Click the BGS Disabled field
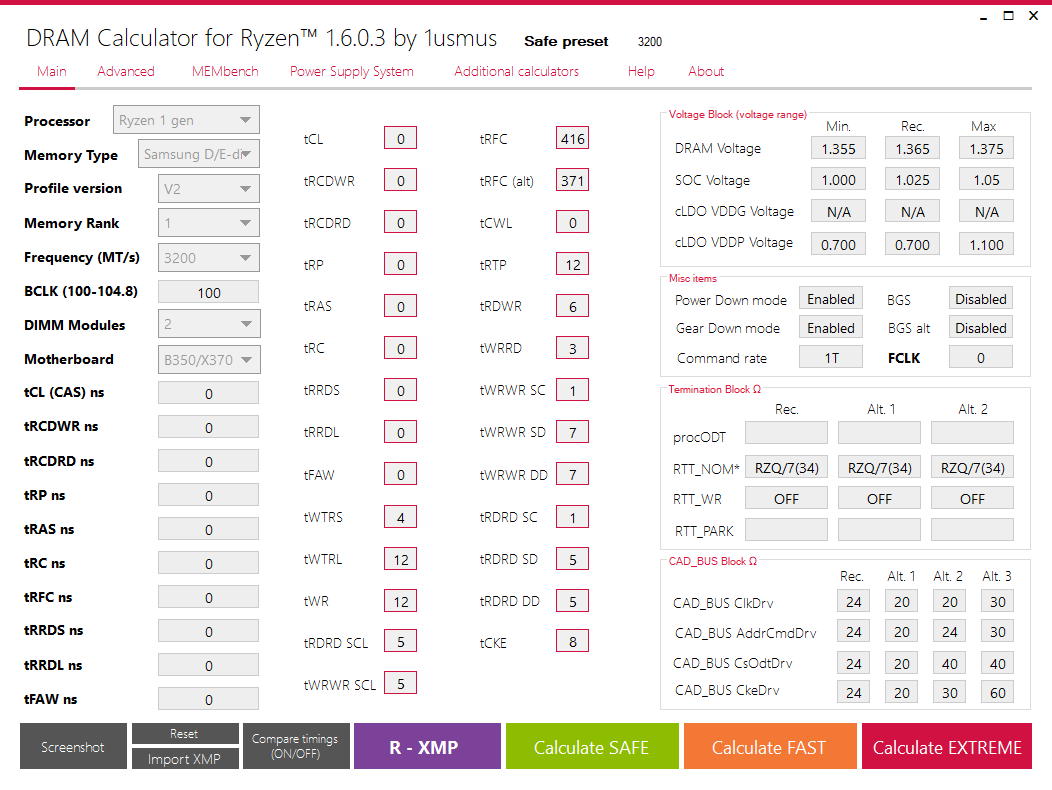Screen dimensions: 1052x790 point(981,299)
